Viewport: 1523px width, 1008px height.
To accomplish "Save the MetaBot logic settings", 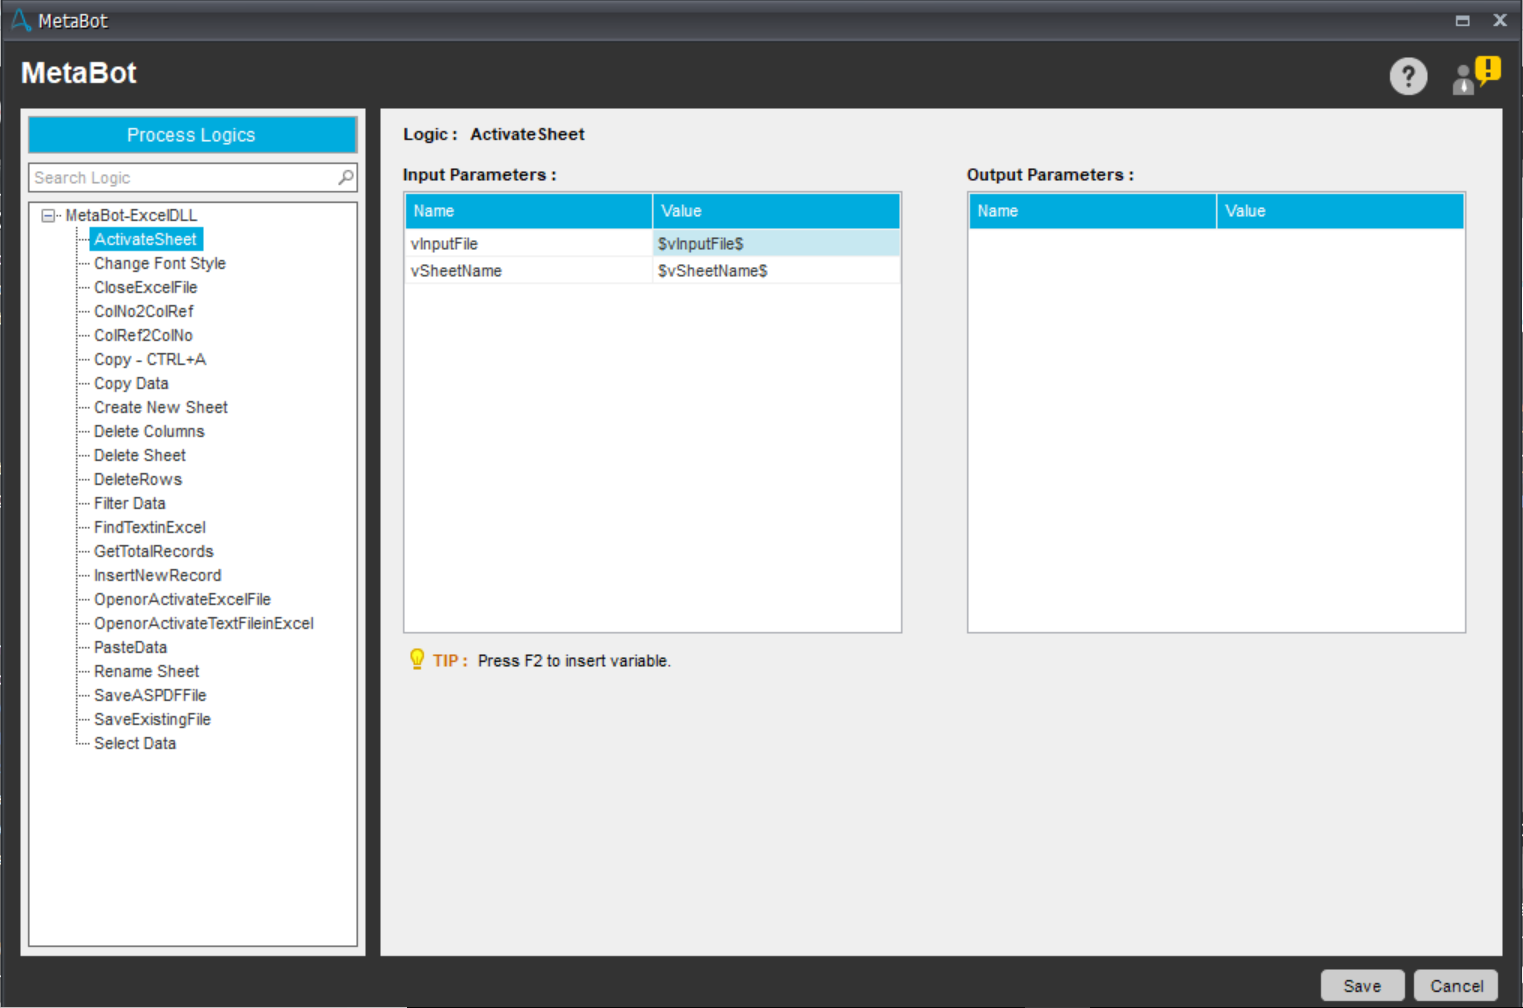I will (1362, 986).
